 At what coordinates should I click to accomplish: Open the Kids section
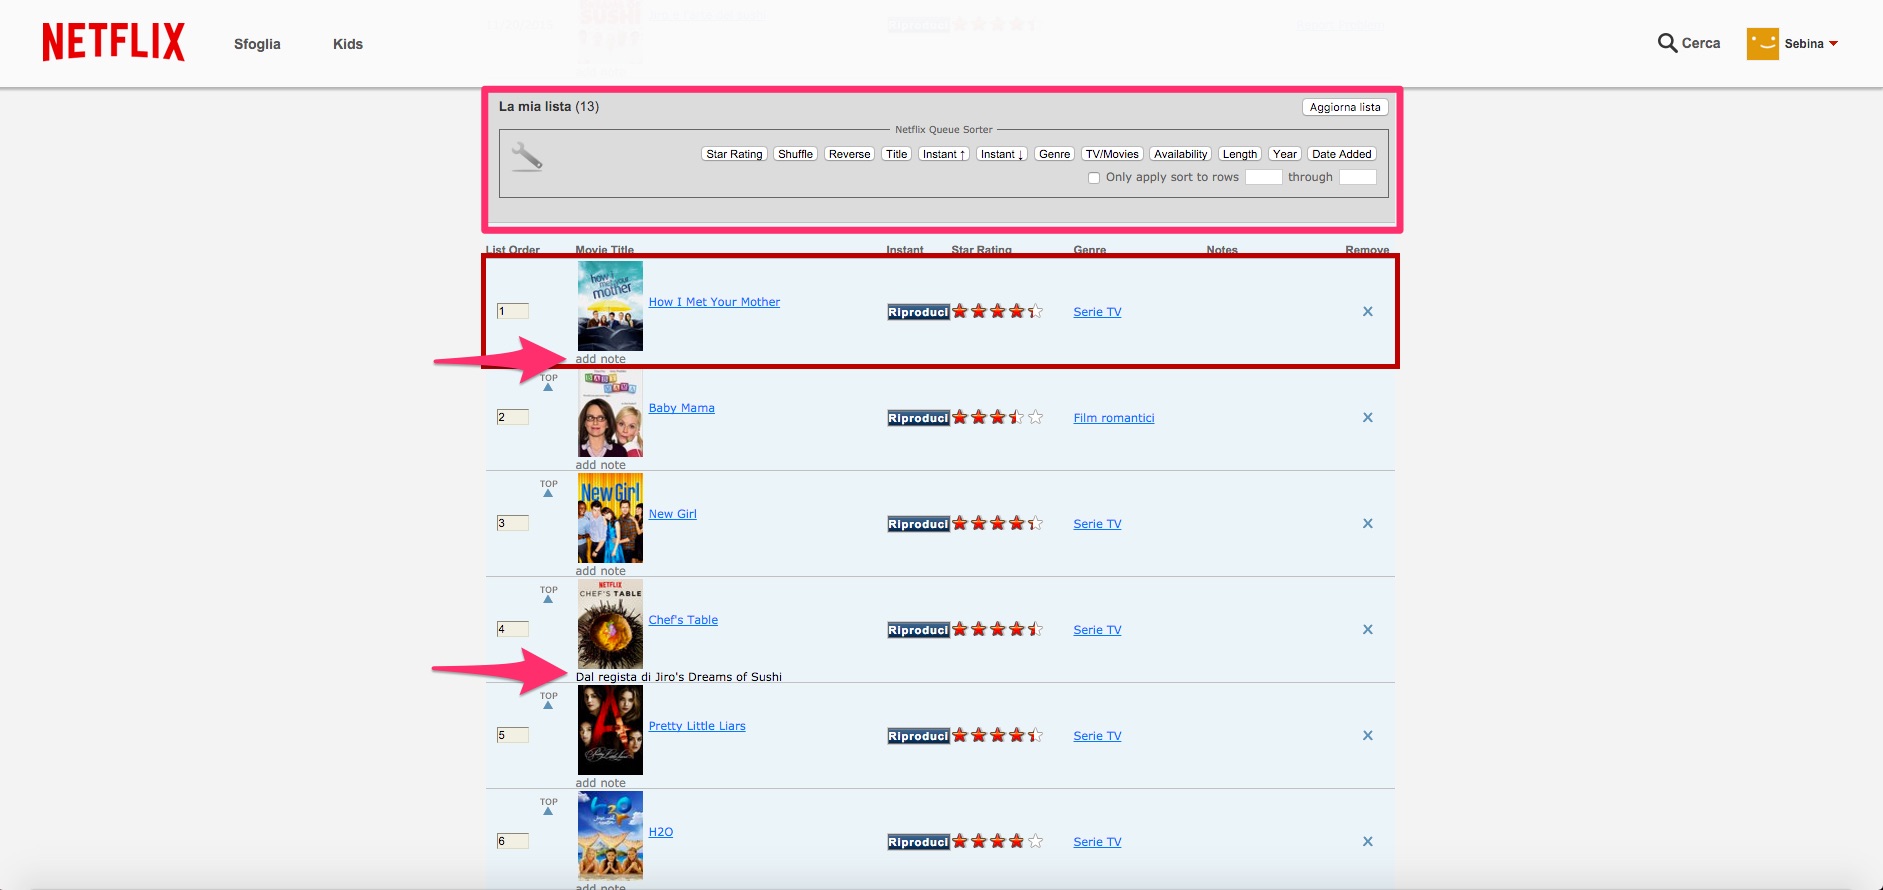coord(347,44)
